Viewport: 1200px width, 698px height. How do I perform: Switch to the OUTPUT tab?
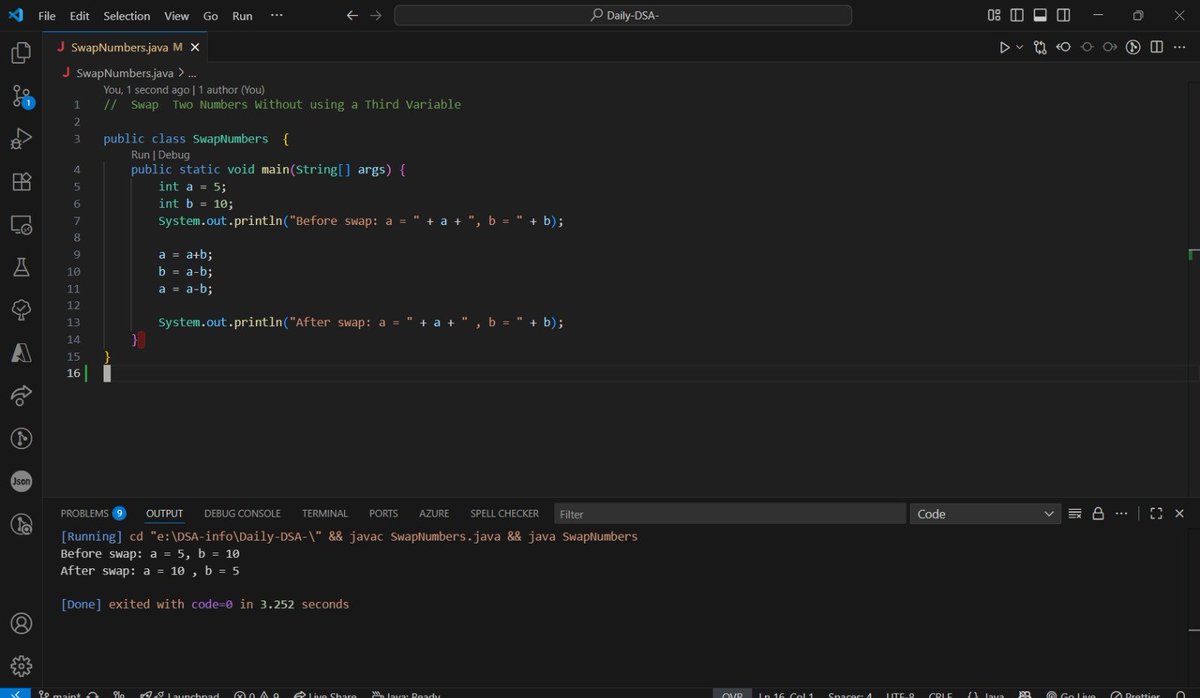point(165,513)
